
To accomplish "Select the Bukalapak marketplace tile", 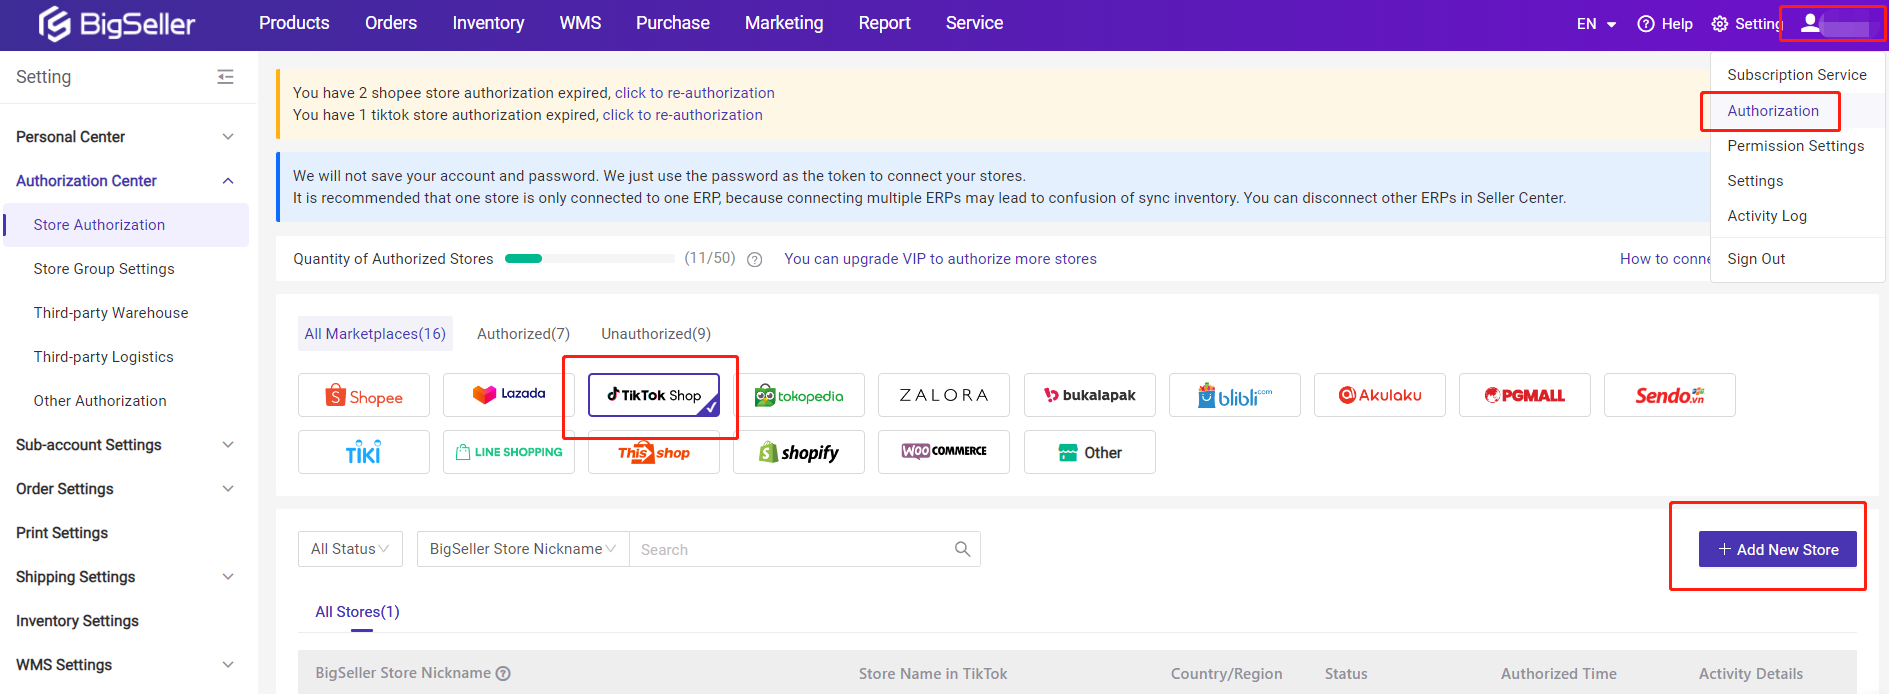I will (1090, 395).
